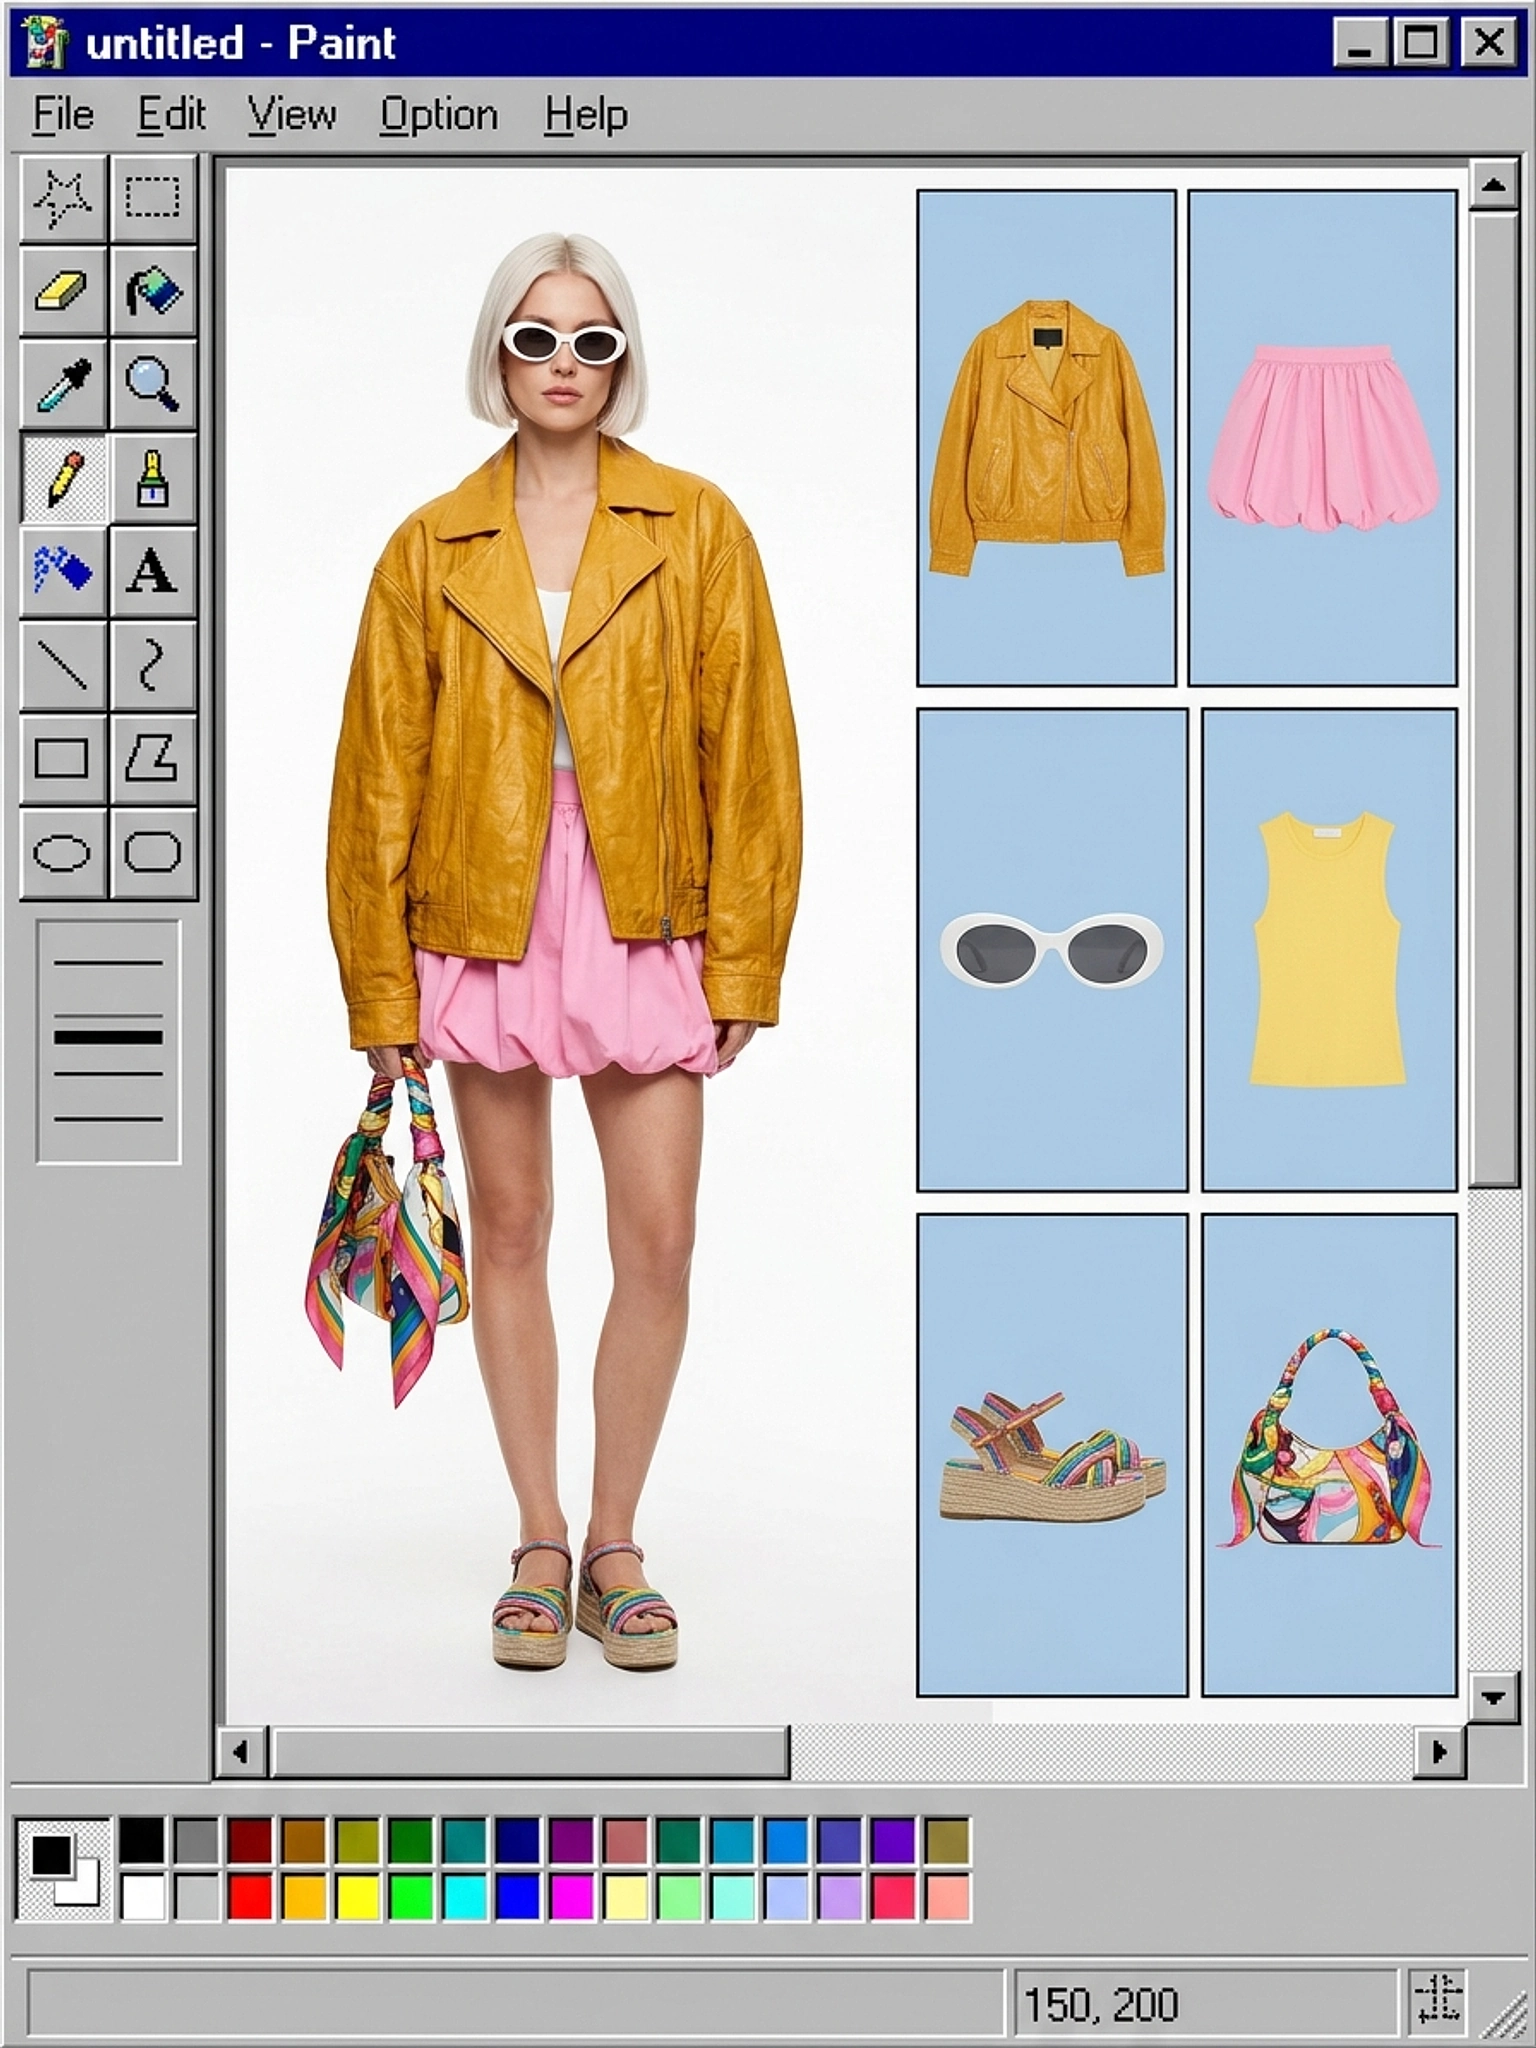Click the vertical scrollbar down arrow
The width and height of the screenshot is (1536, 2048).
[x=1493, y=1697]
